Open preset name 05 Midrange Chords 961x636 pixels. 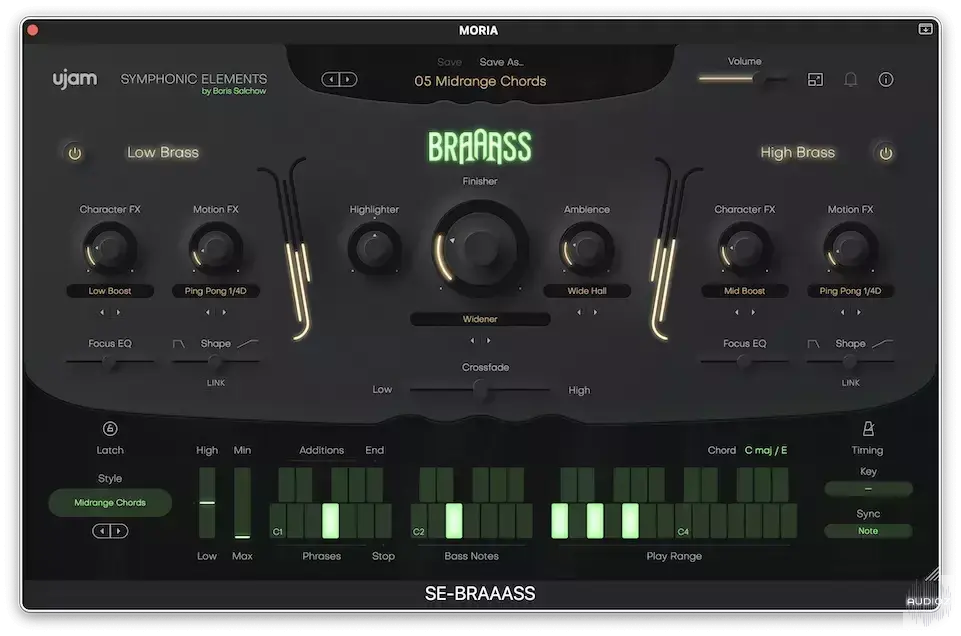[480, 81]
